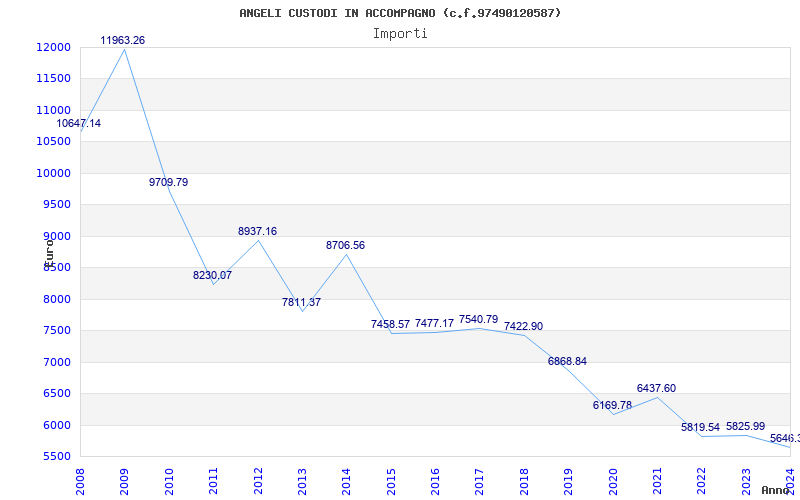Select the y-axis tick 5500
Viewport: 800px width, 500px height.
coord(56,457)
